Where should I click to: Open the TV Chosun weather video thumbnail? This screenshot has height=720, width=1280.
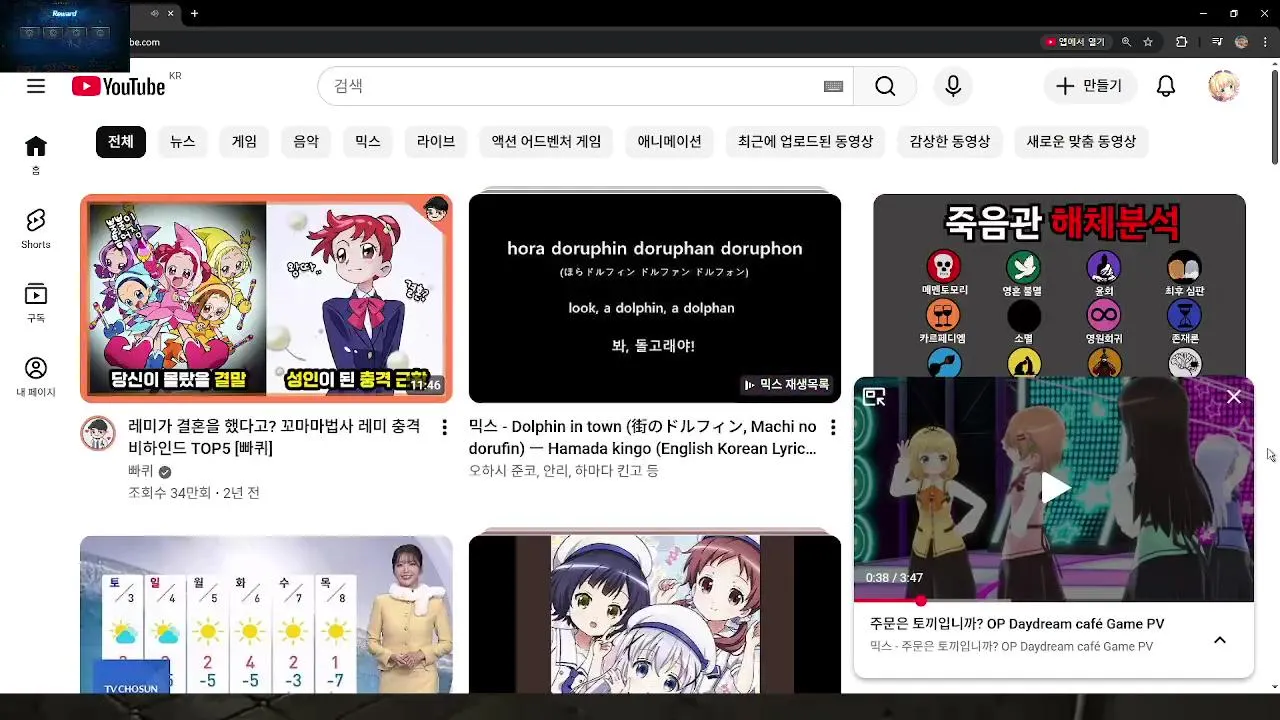coord(266,614)
